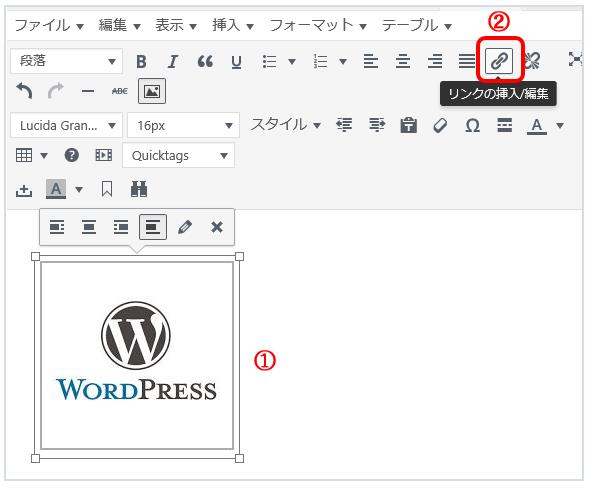Image resolution: width=589 pixels, height=488 pixels.
Task: Expand the text color picker arrow
Action: [x=560, y=125]
